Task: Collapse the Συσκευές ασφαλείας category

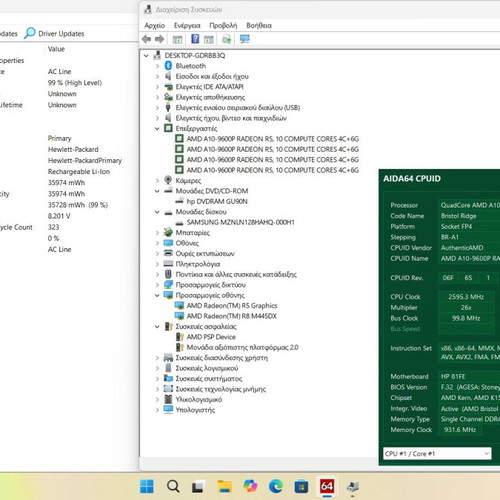Action: [157, 326]
